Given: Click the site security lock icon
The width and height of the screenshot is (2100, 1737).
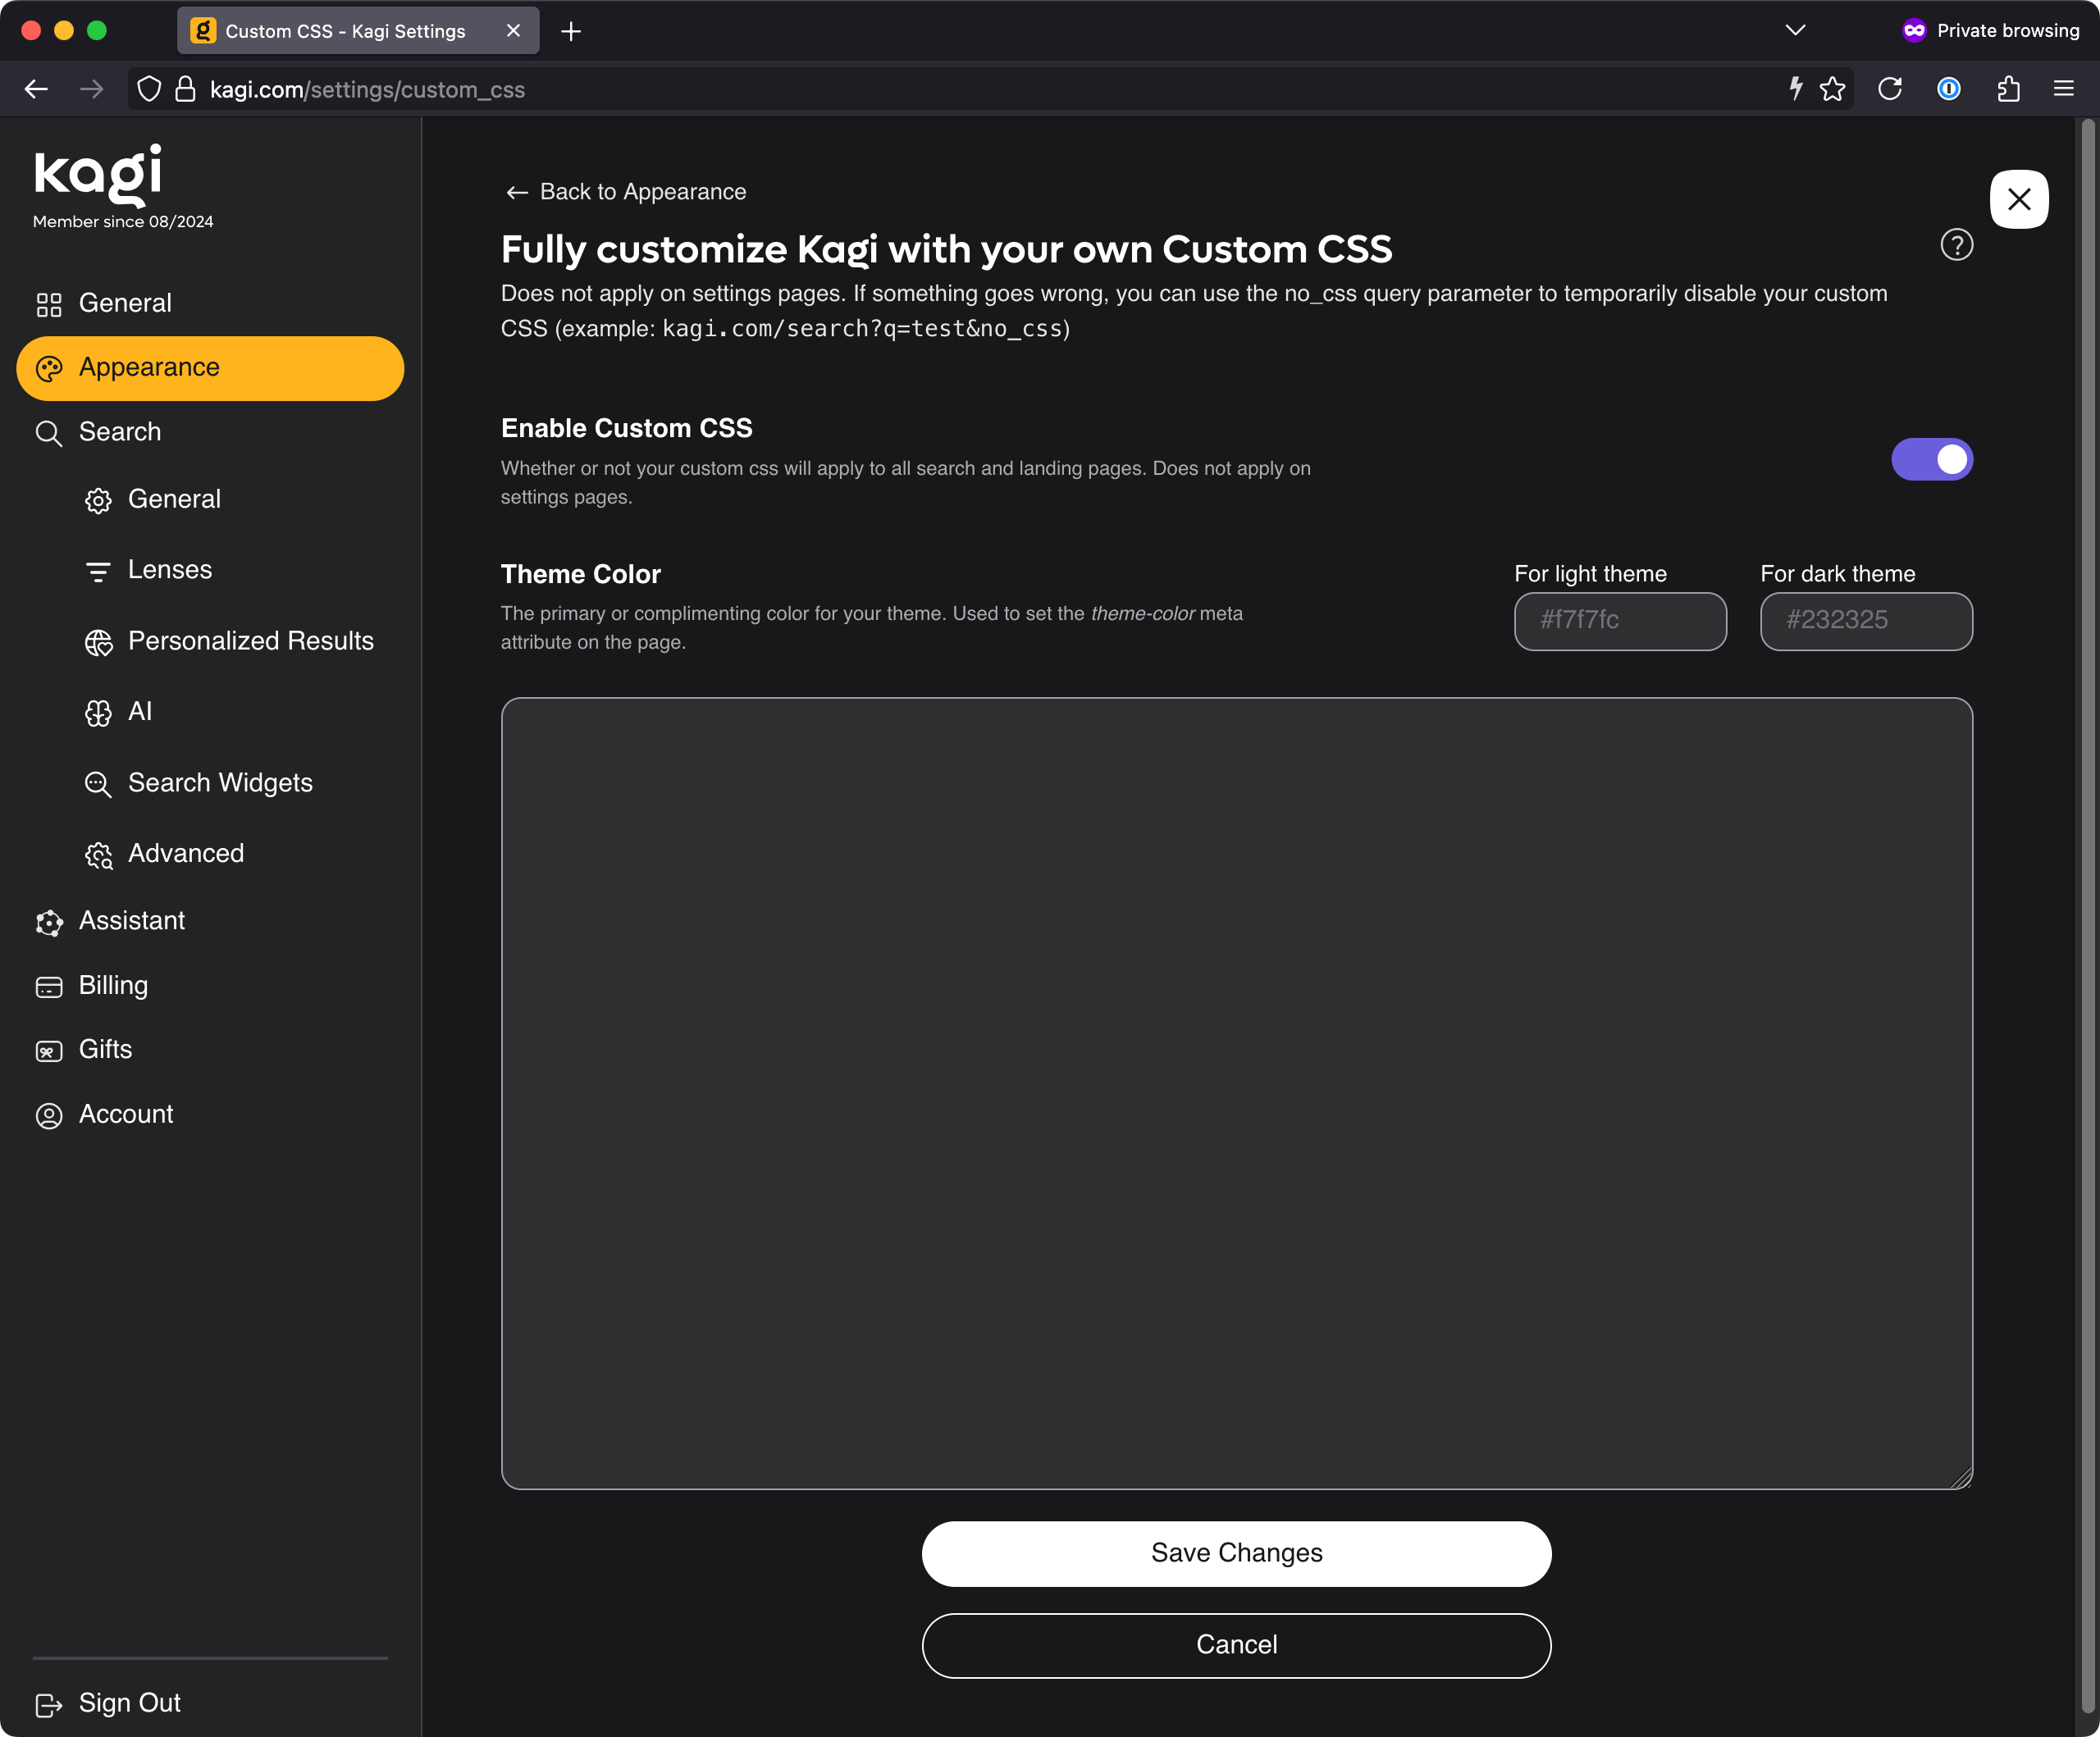Looking at the screenshot, I should tap(185, 89).
